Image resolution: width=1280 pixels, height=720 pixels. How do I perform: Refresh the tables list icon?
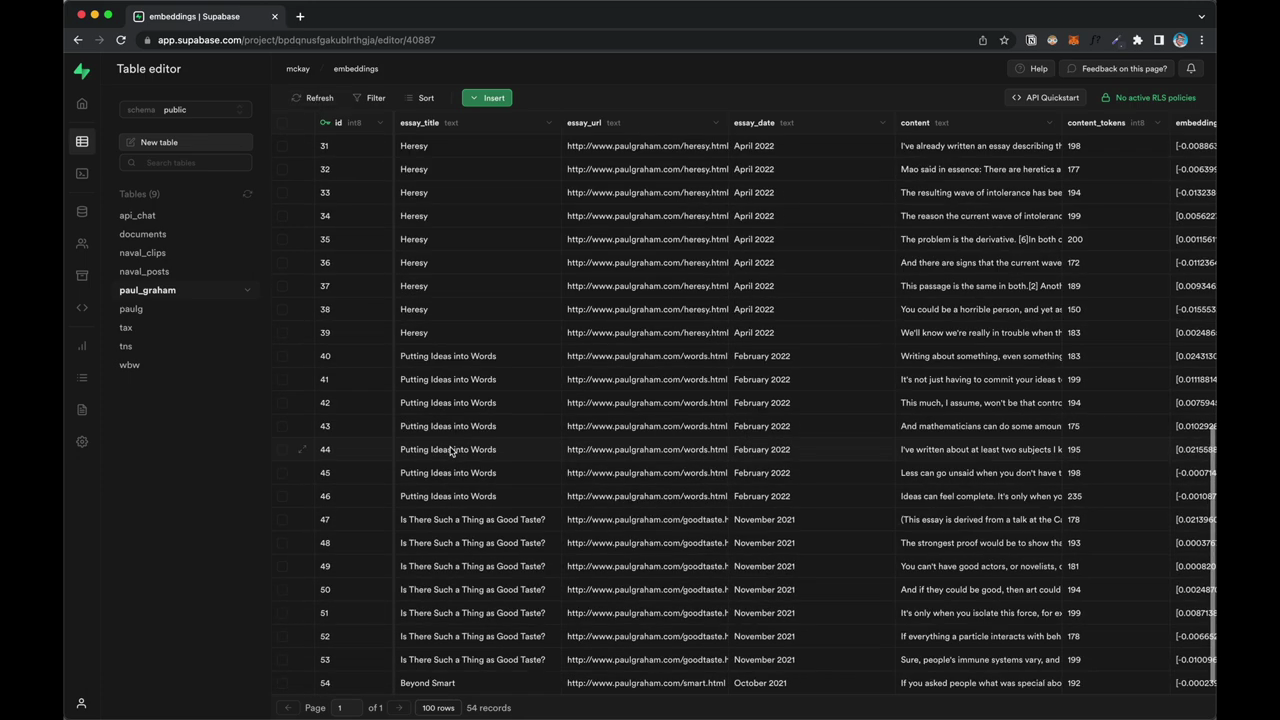(247, 194)
